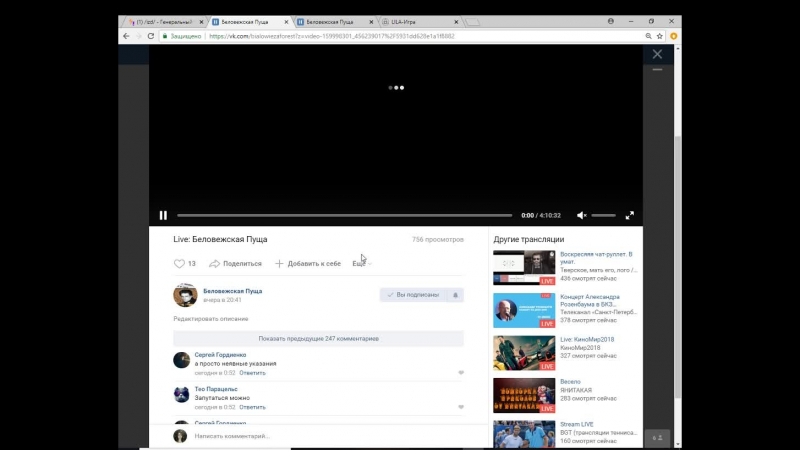Unmute the video with speaker icon
The height and width of the screenshot is (450, 800).
point(581,215)
